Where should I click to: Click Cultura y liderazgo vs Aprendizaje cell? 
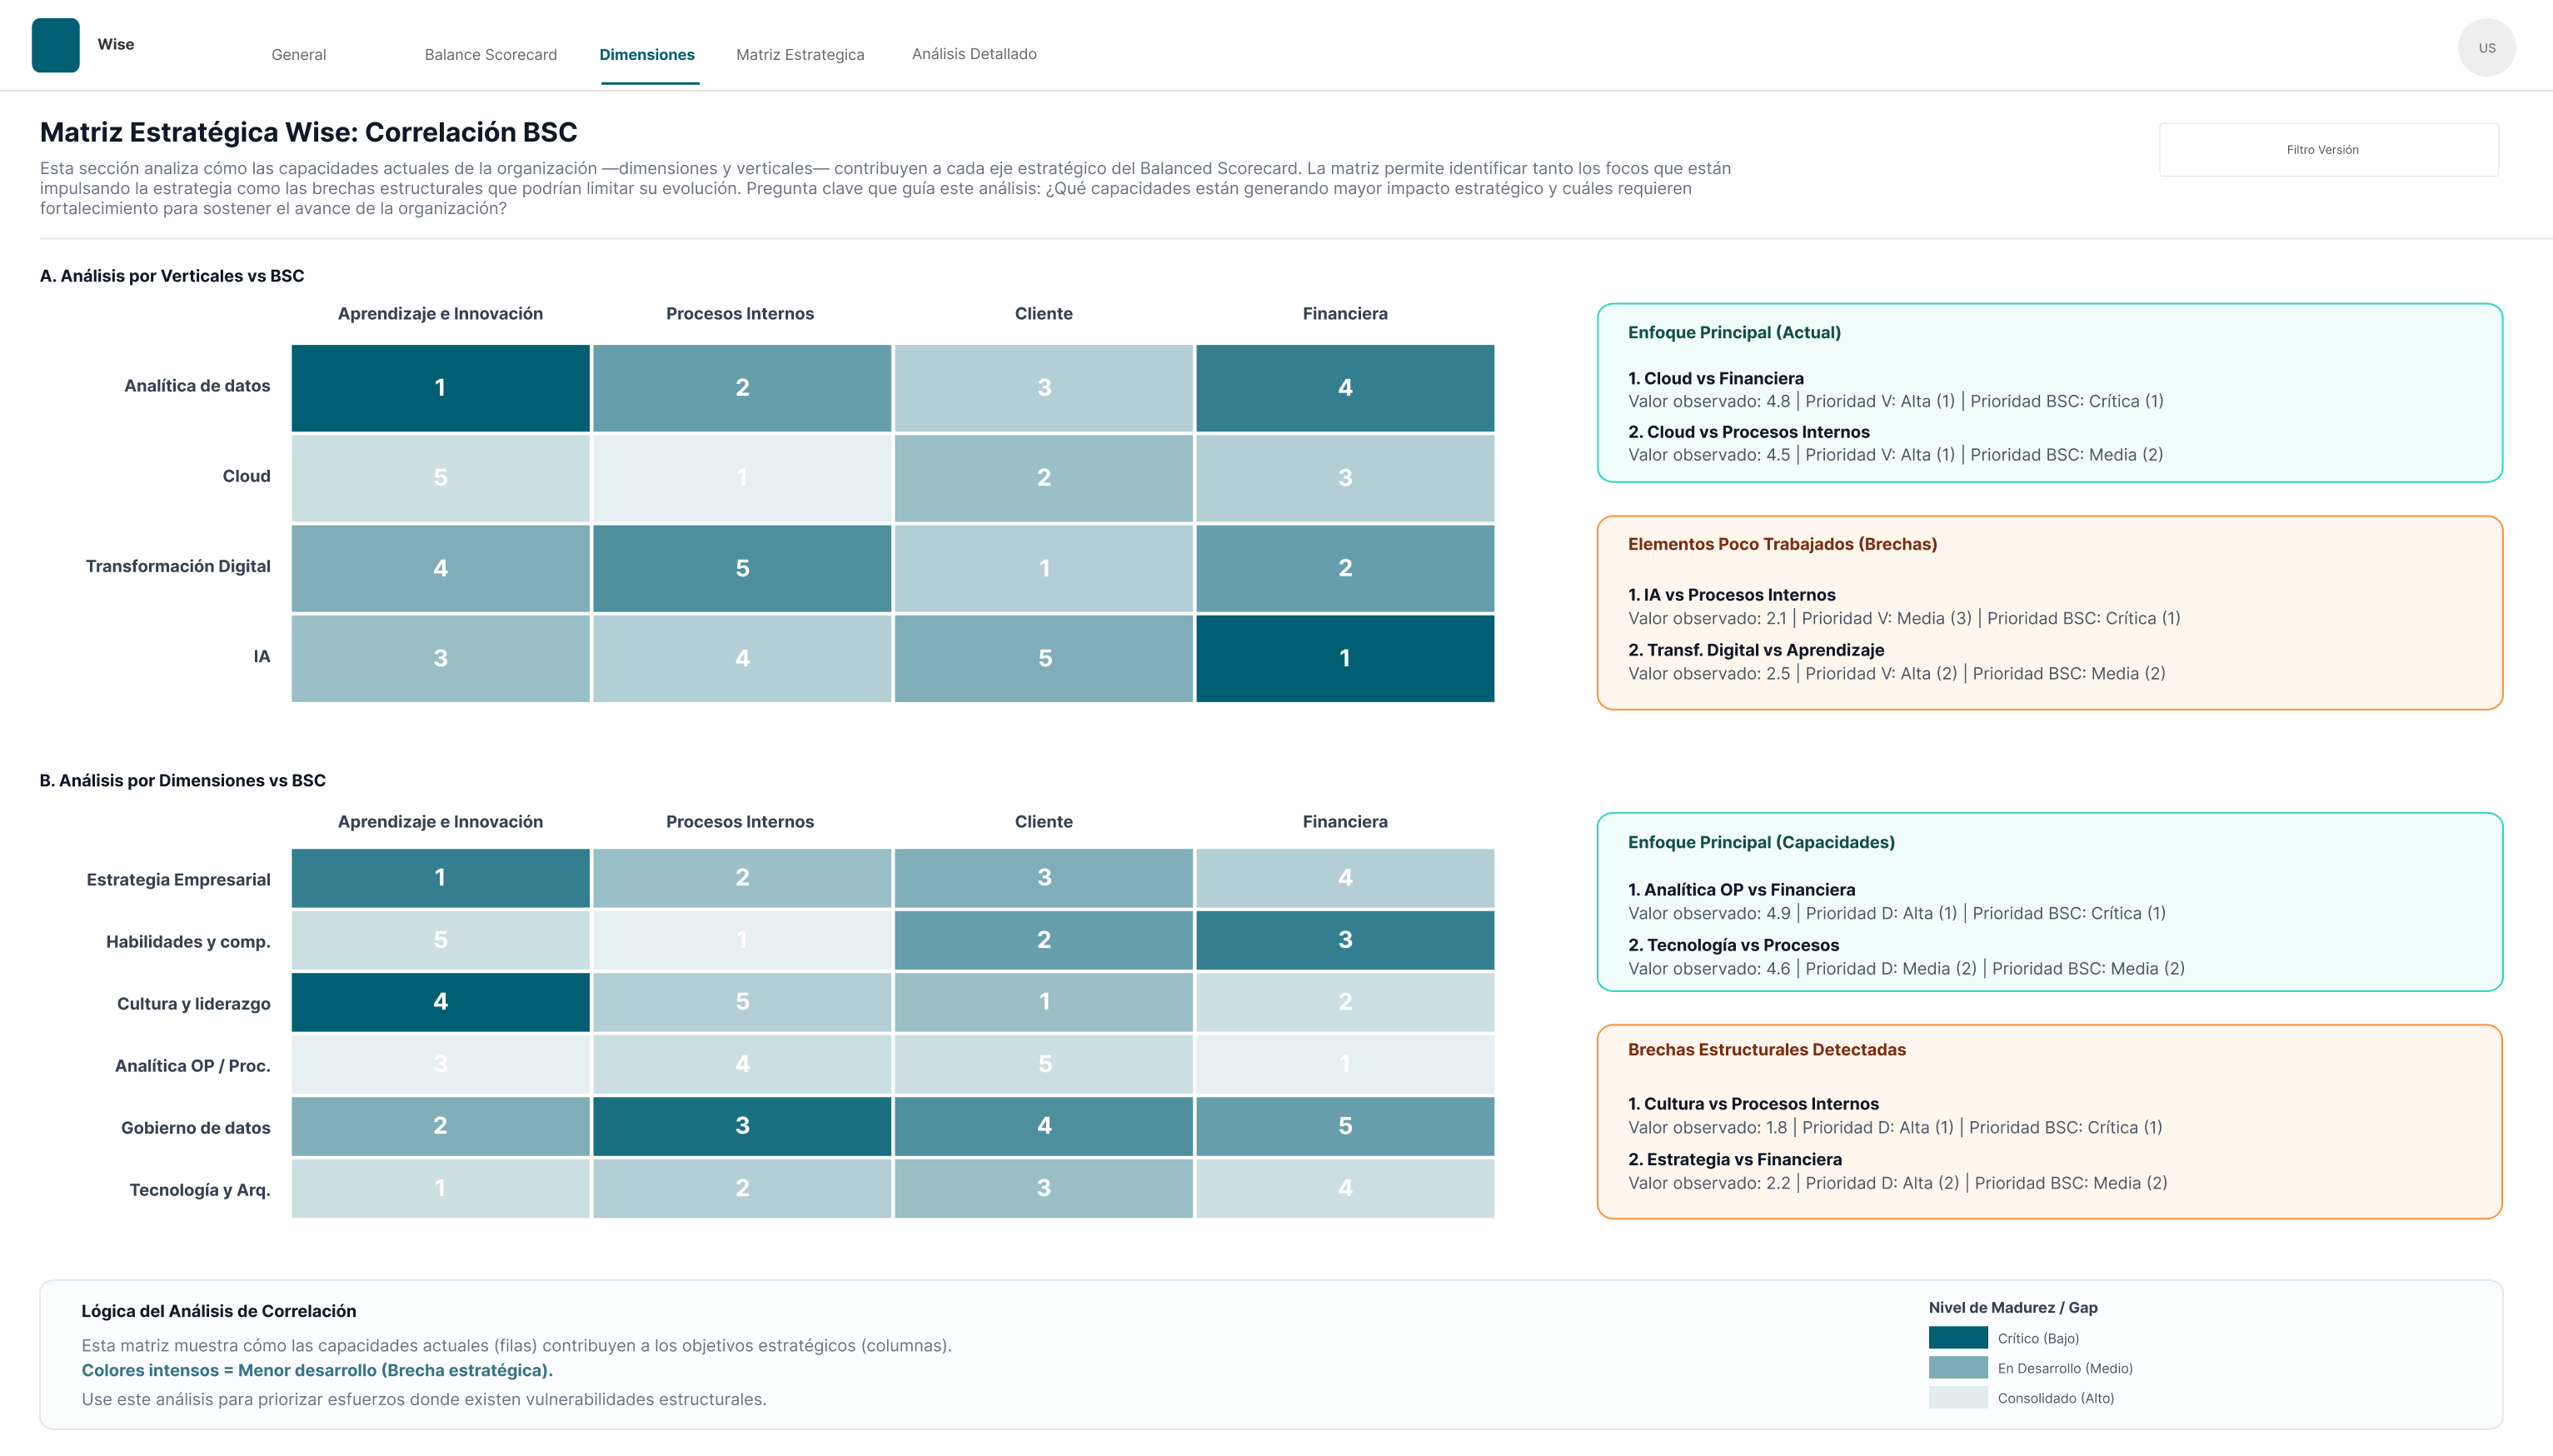click(x=440, y=1002)
